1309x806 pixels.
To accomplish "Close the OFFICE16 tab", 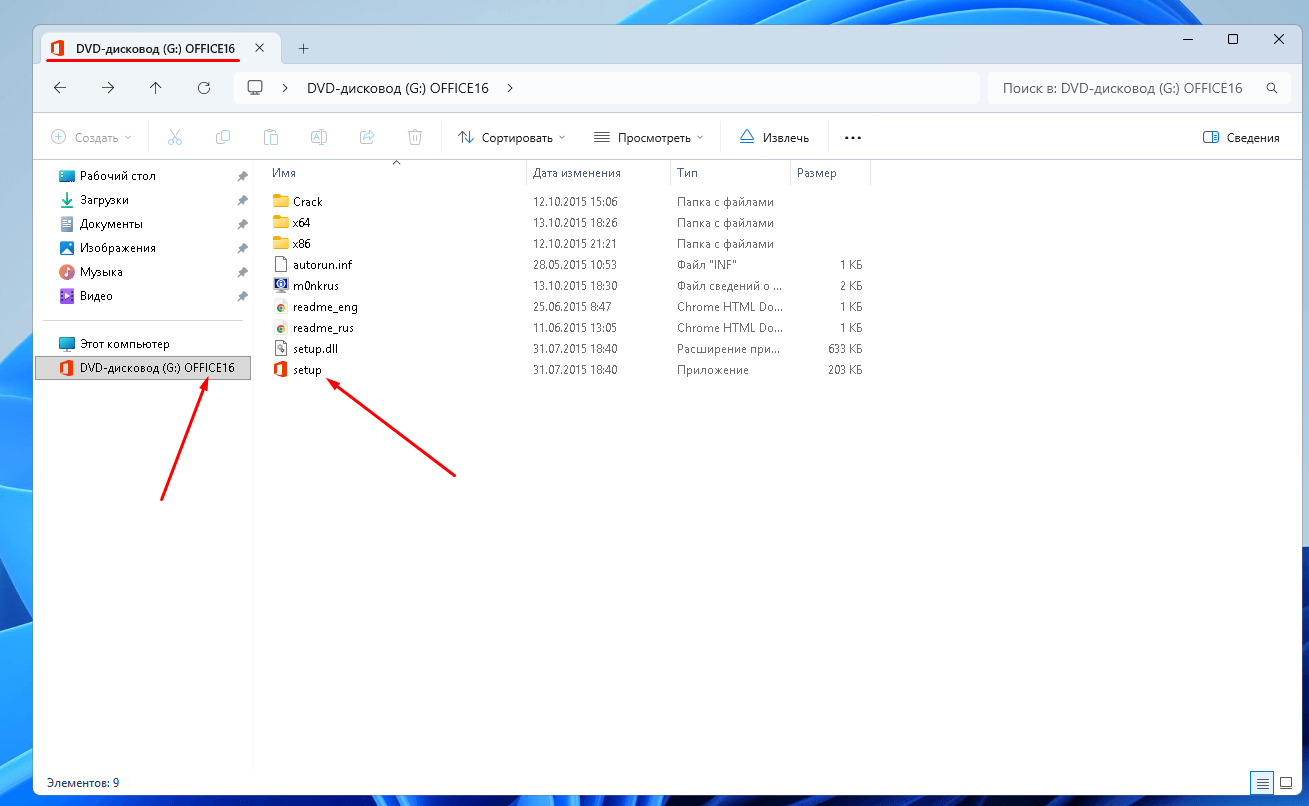I will point(260,48).
